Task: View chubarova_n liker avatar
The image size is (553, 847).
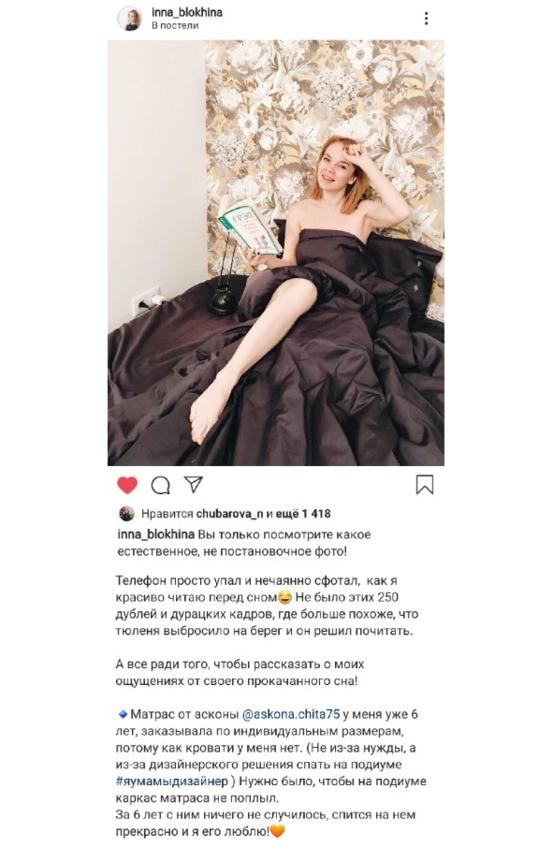Action: click(126, 513)
